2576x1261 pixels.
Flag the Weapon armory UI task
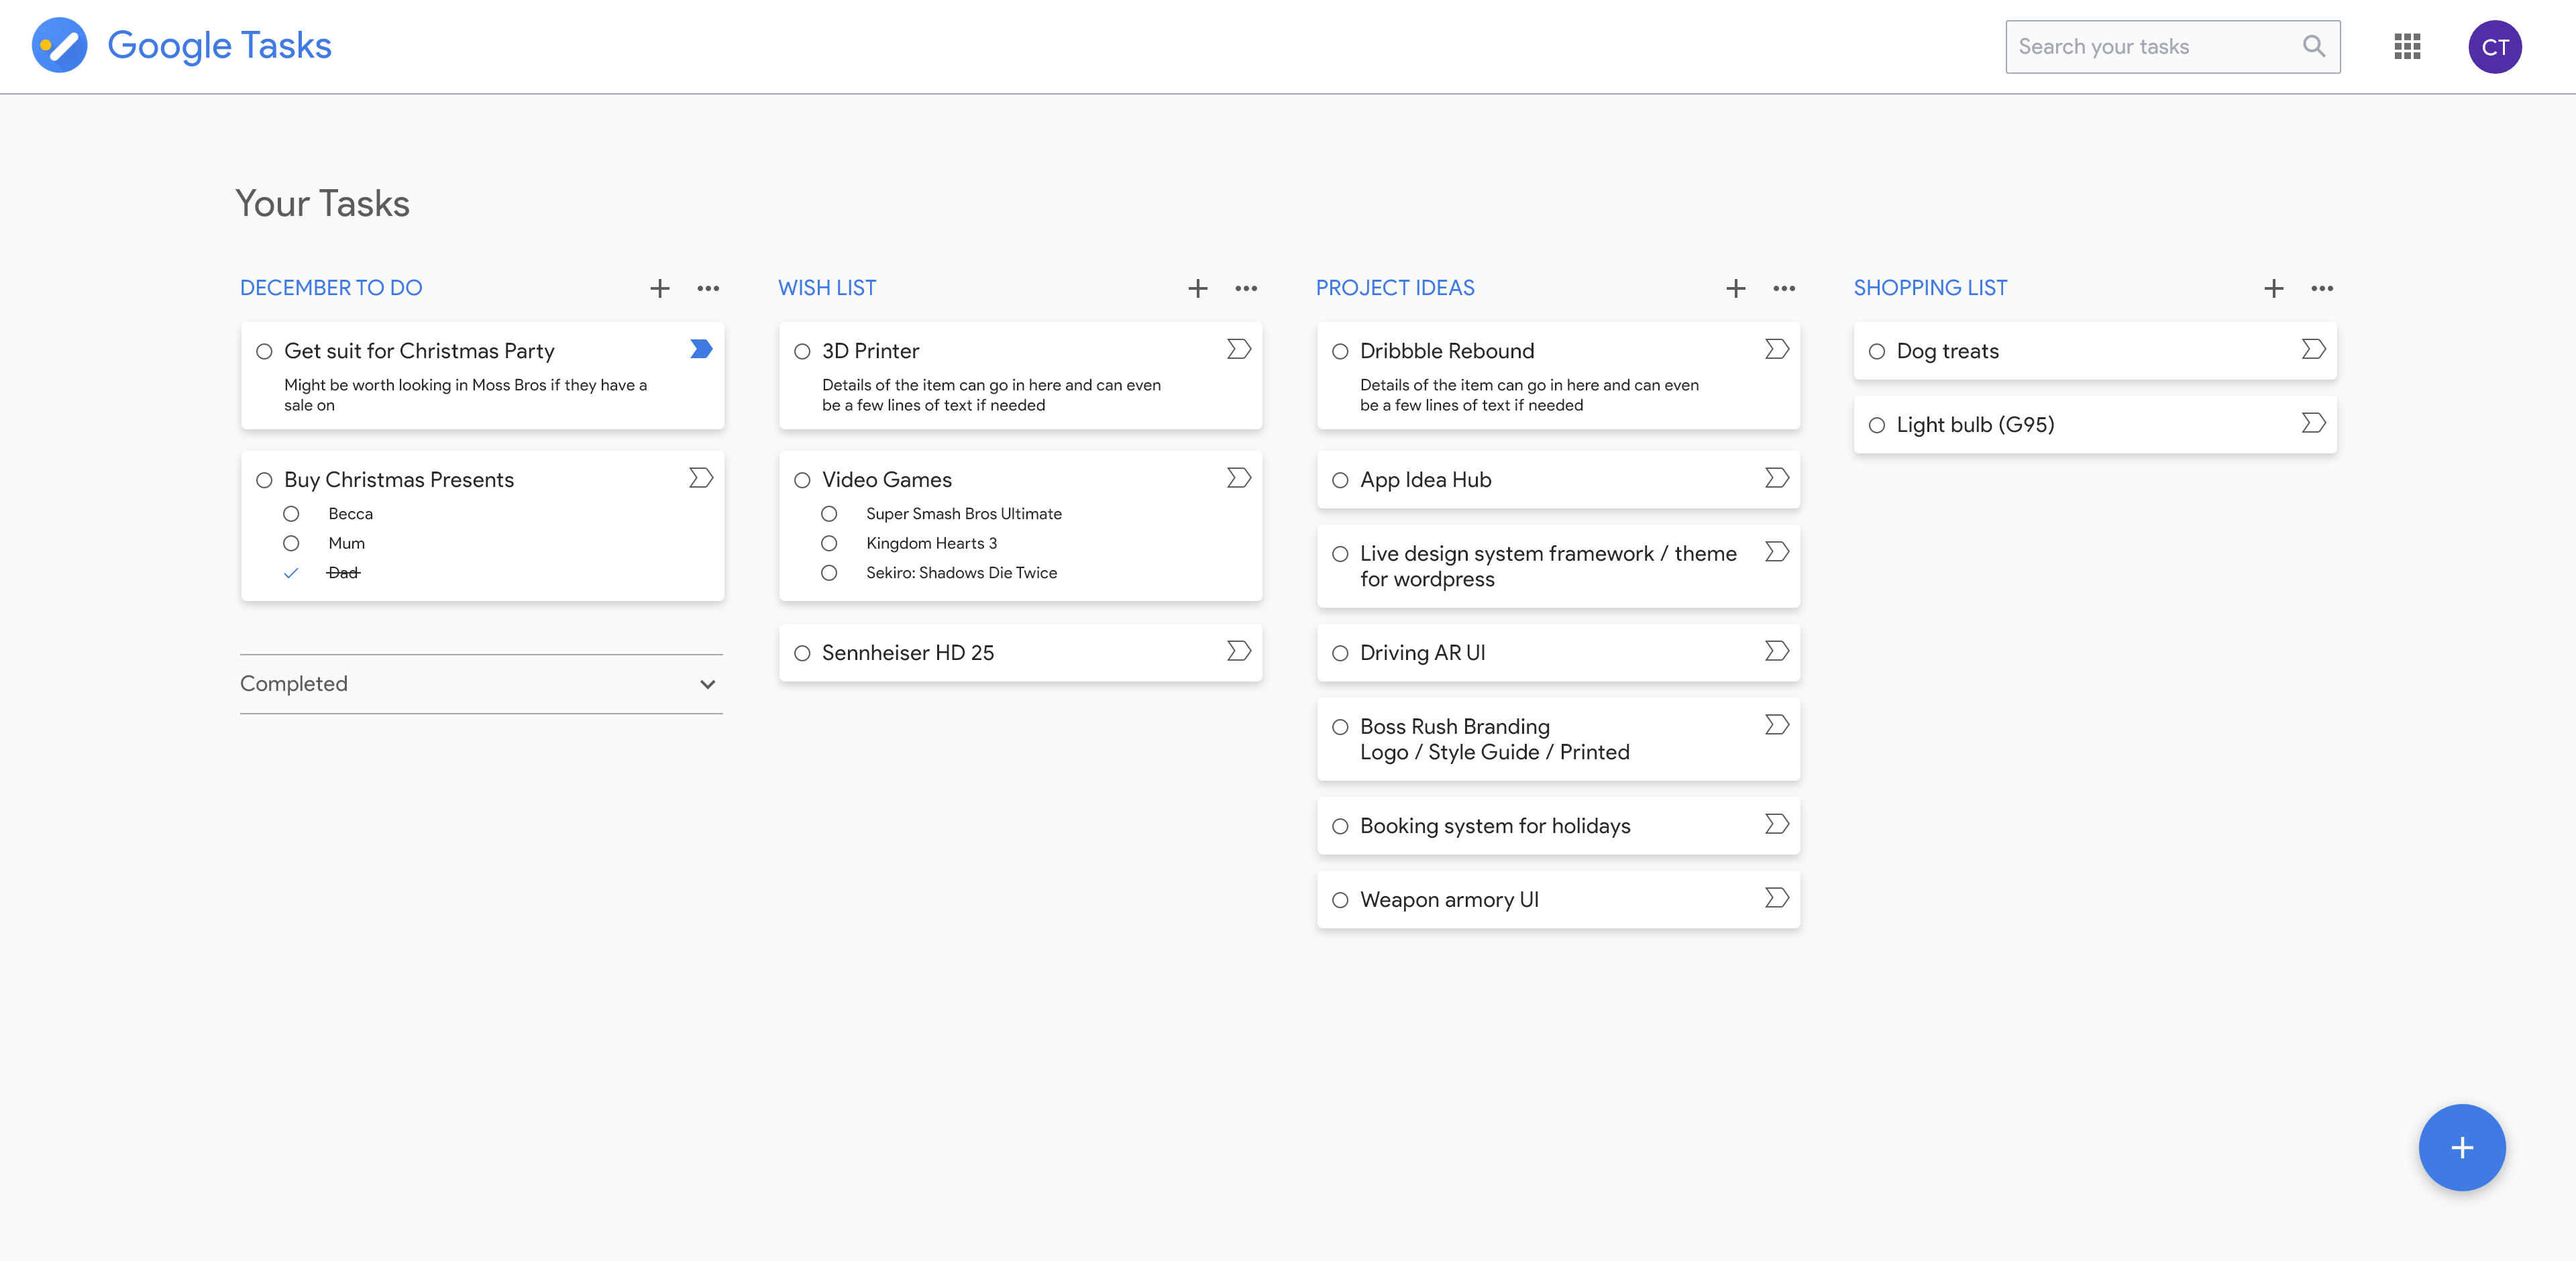point(1776,898)
